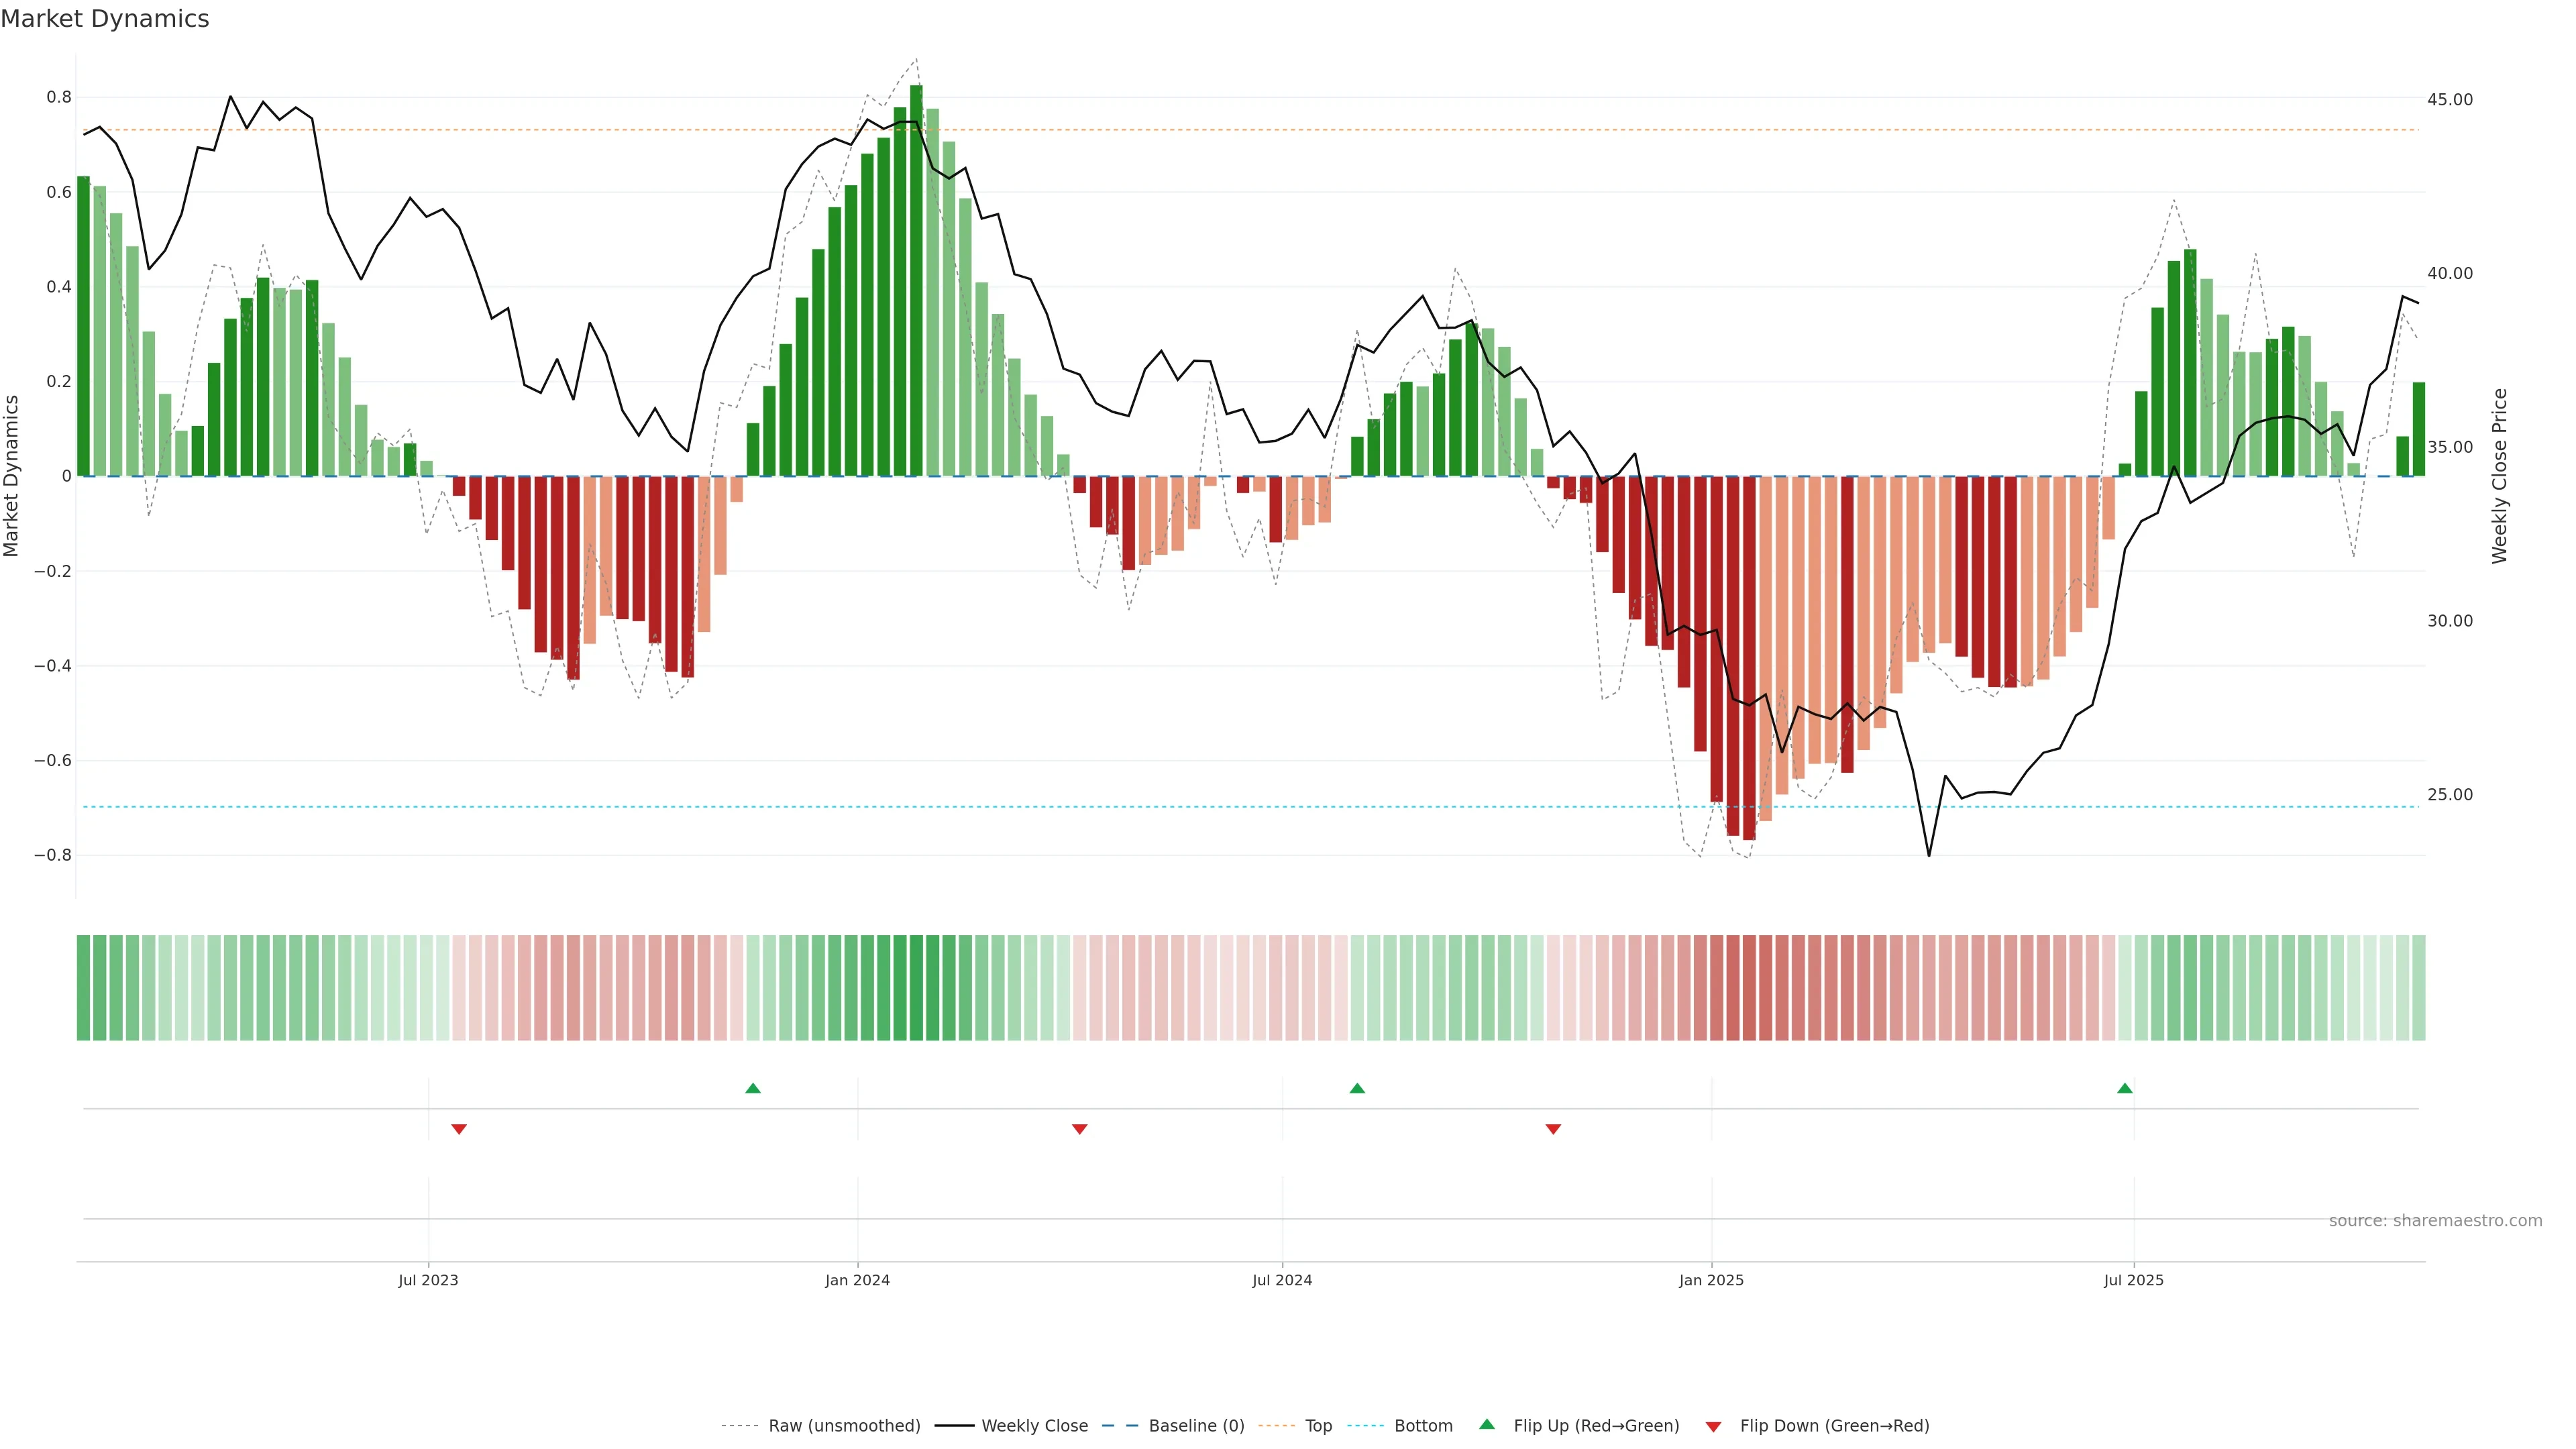Click the source sharemaestro.com text

click(2435, 1221)
